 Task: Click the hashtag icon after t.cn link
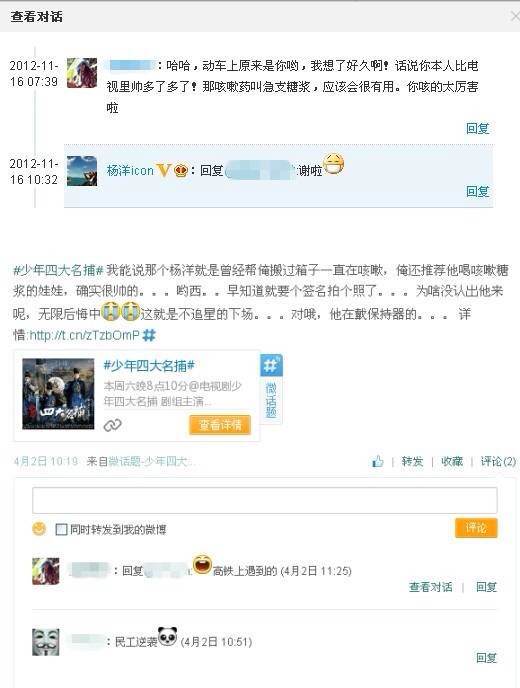click(149, 336)
